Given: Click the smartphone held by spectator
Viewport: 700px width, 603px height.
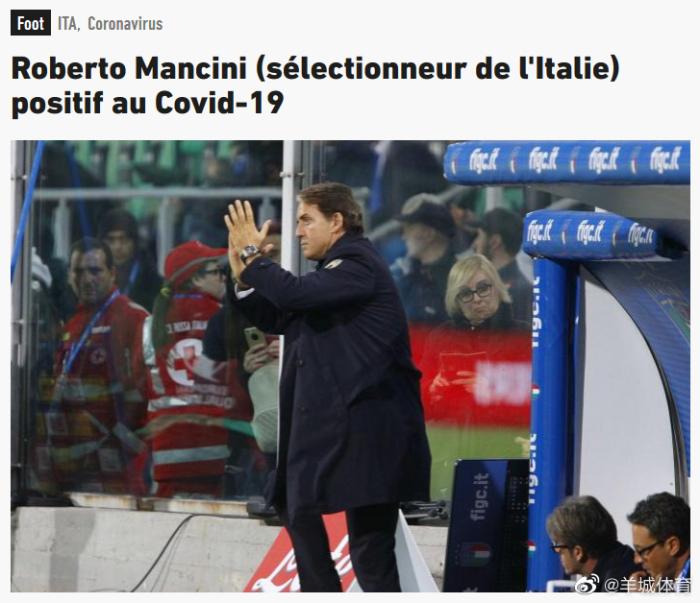Looking at the screenshot, I should pos(255,338).
